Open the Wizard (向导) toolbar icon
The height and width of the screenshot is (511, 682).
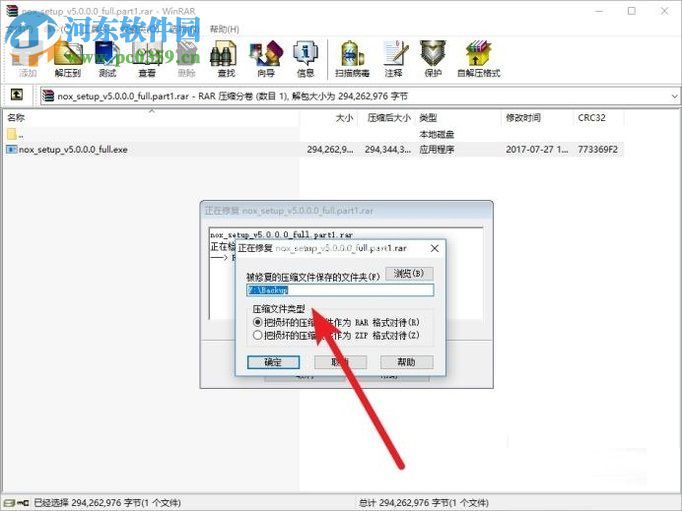click(266, 59)
